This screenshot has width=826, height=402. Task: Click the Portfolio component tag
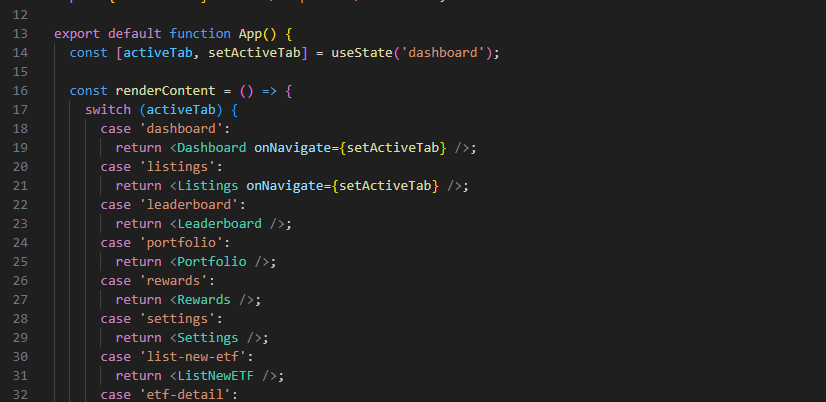(212, 261)
